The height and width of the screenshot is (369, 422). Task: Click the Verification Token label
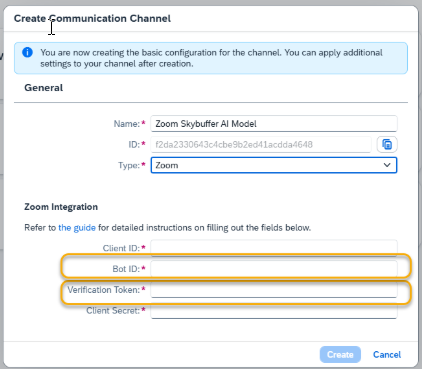coord(104,290)
